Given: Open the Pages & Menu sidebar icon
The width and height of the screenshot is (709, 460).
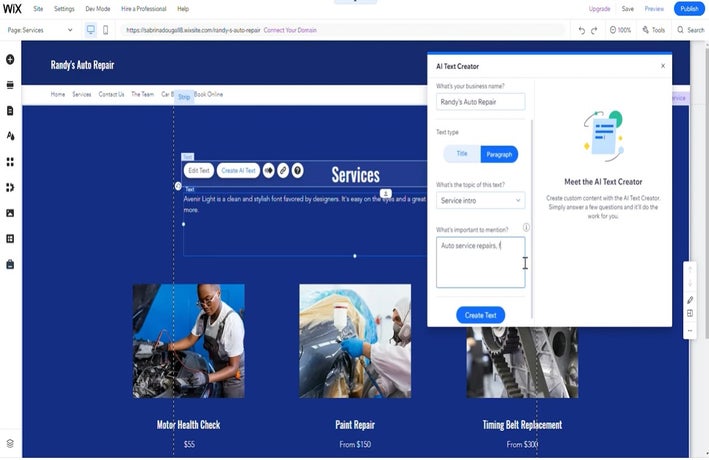Looking at the screenshot, I should pyautogui.click(x=10, y=111).
